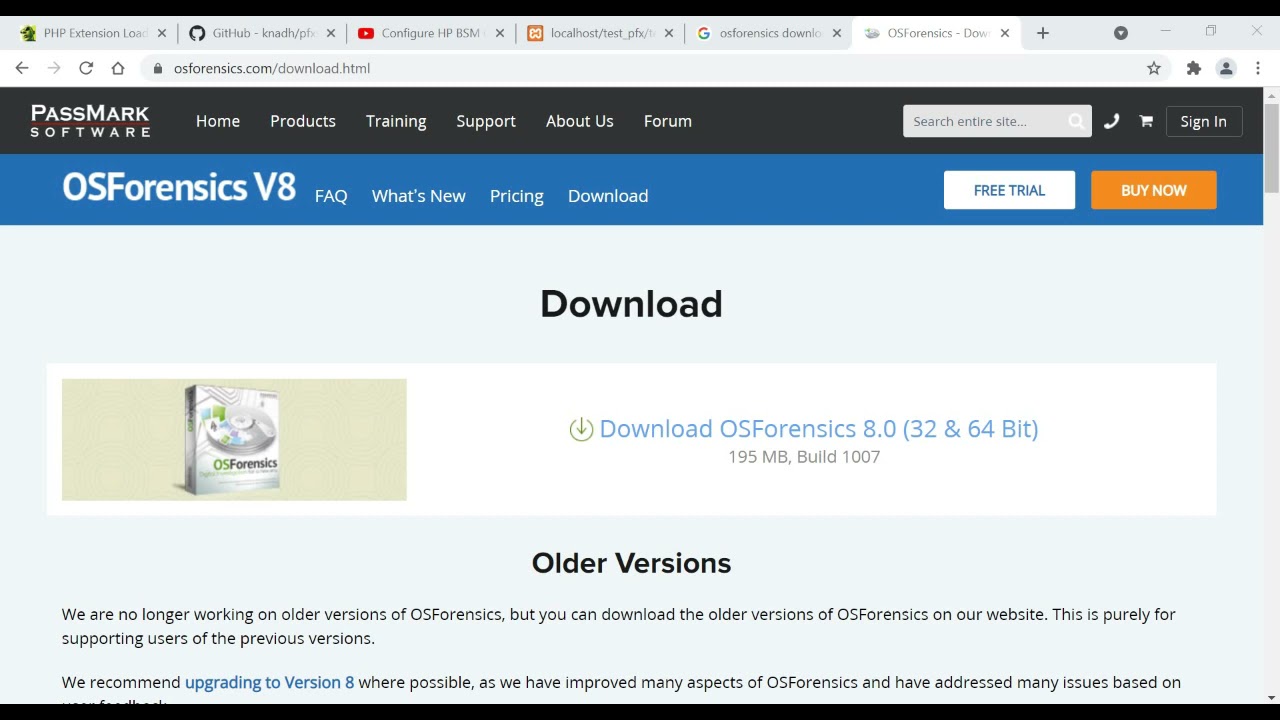Close the Configure HP BSM tab
The height and width of the screenshot is (720, 1280).
(500, 33)
